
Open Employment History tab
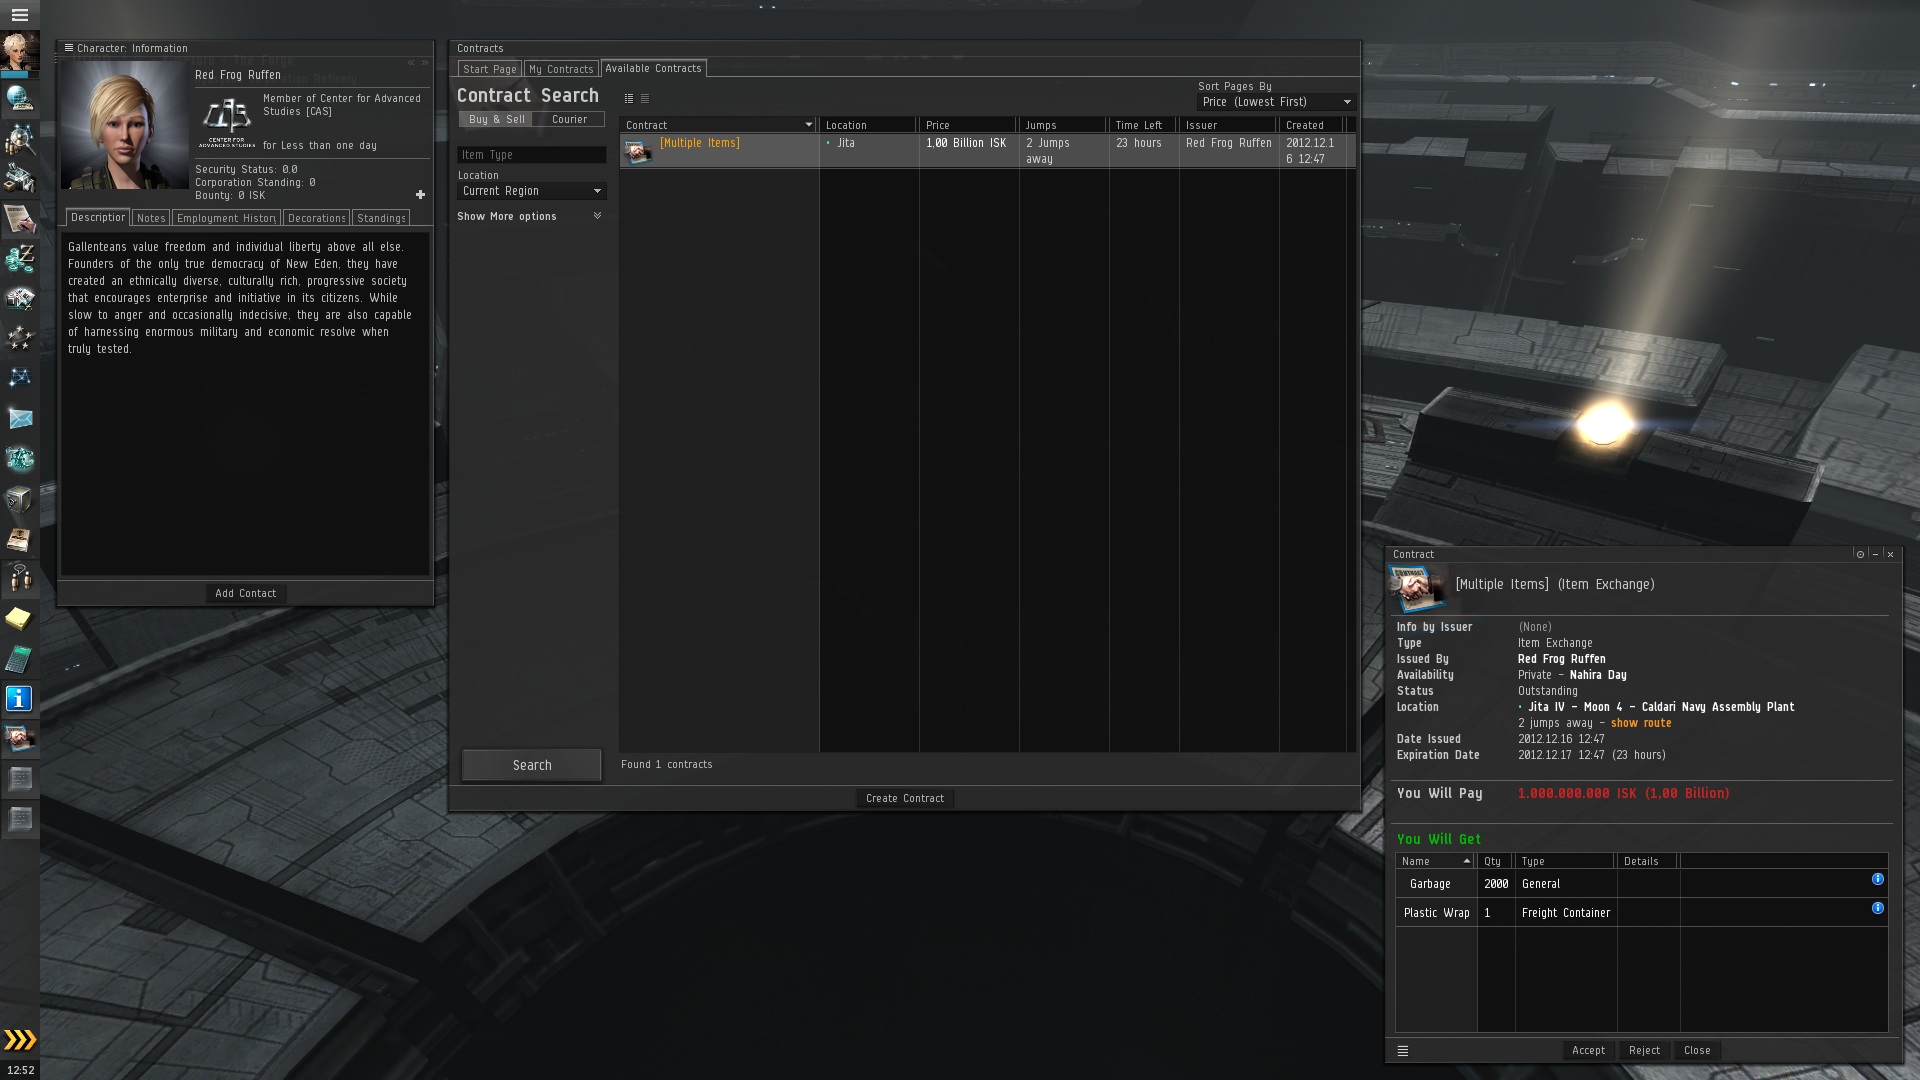point(226,218)
